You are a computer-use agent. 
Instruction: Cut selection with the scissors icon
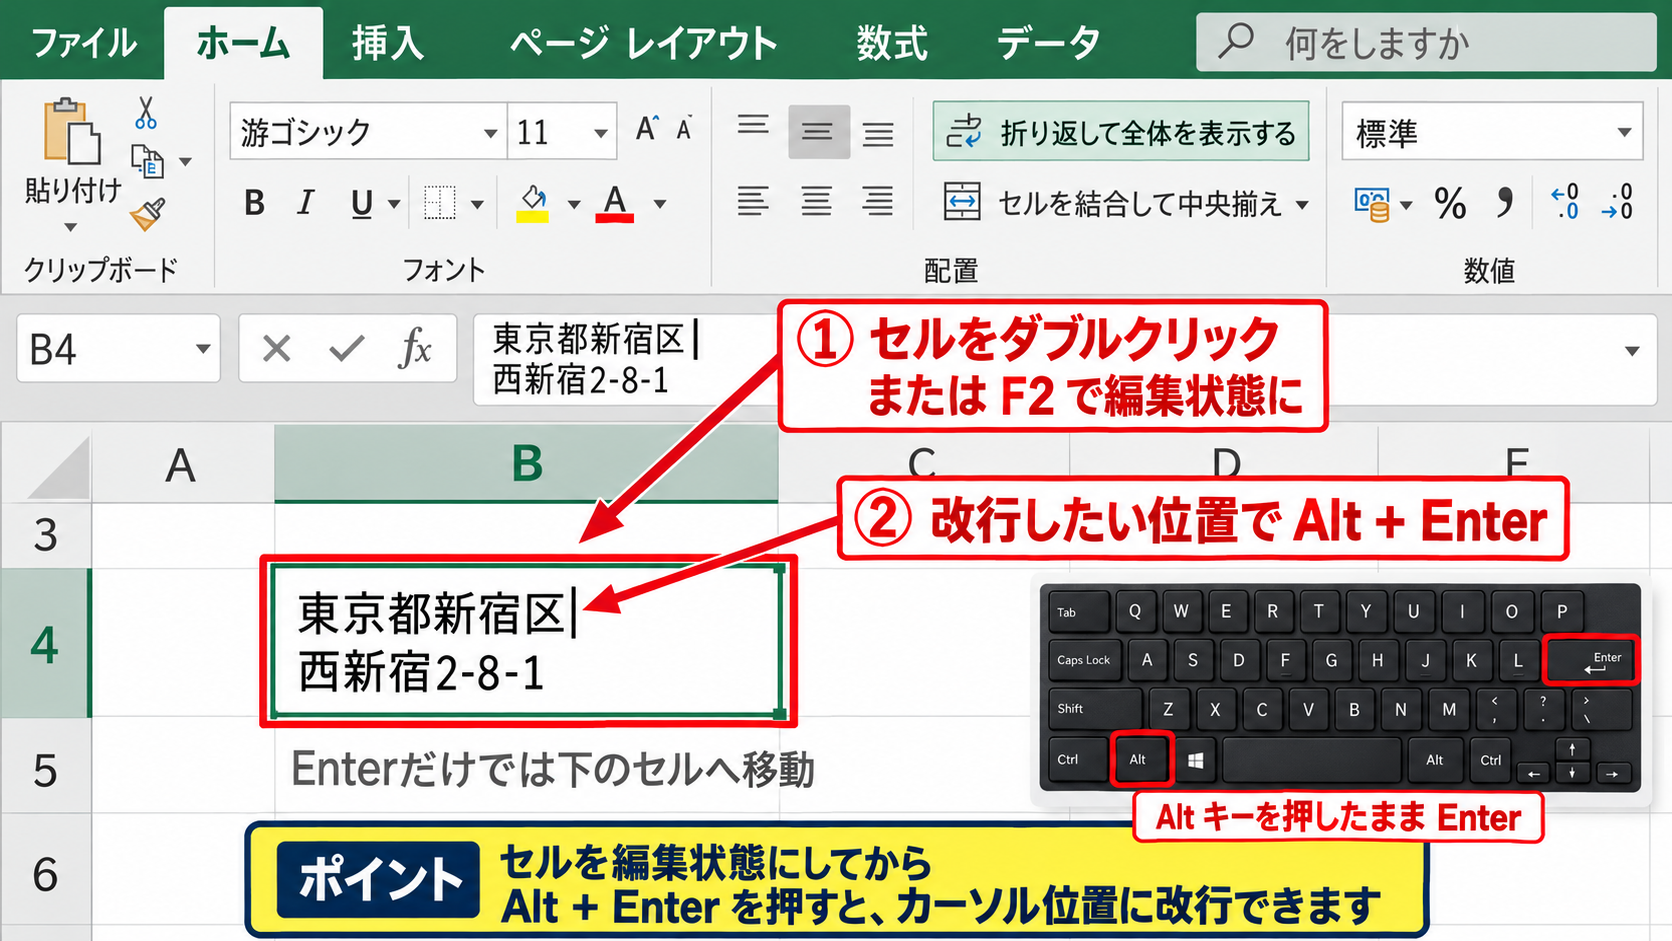(146, 113)
